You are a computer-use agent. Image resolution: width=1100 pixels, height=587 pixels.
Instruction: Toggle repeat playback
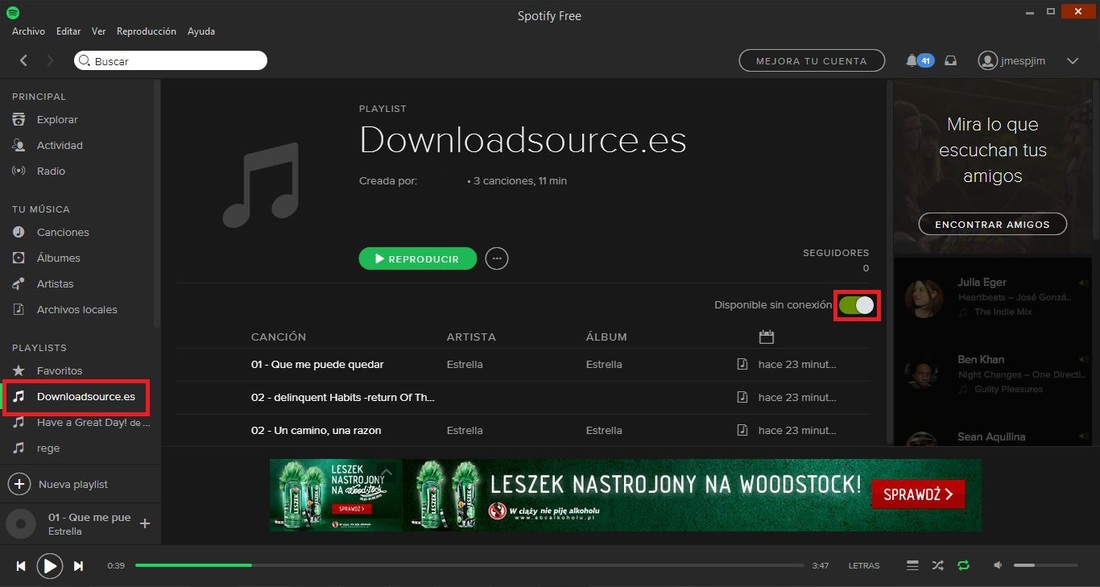tap(963, 565)
